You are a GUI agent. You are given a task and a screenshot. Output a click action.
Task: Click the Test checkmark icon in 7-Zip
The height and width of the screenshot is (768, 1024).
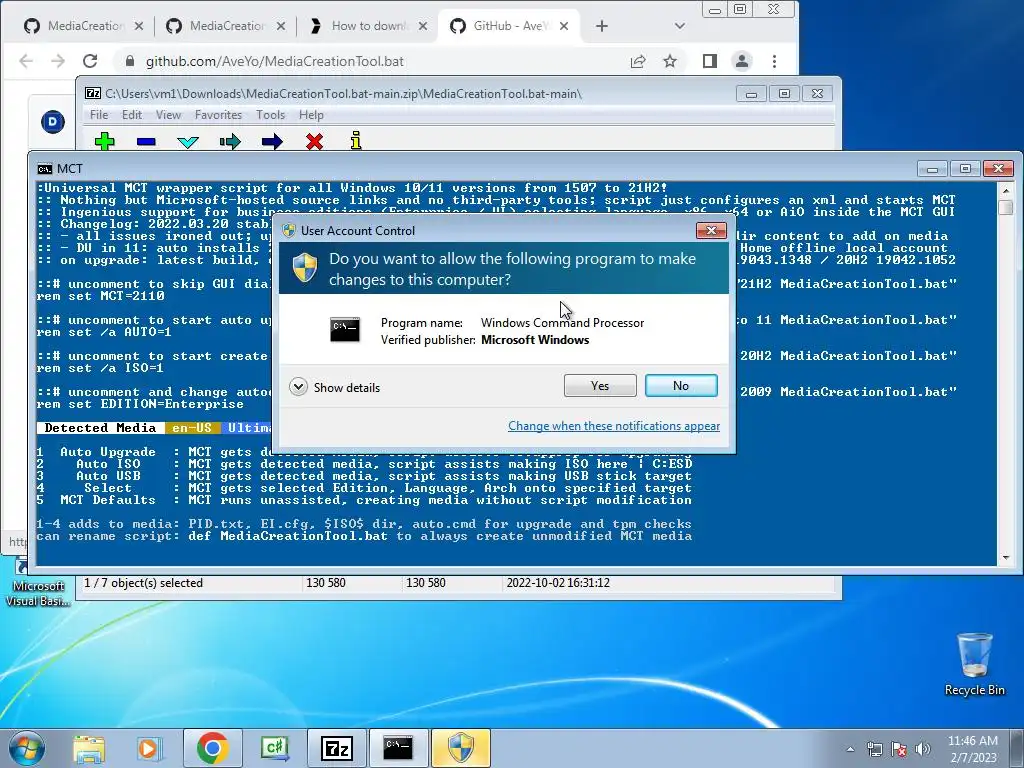188,142
